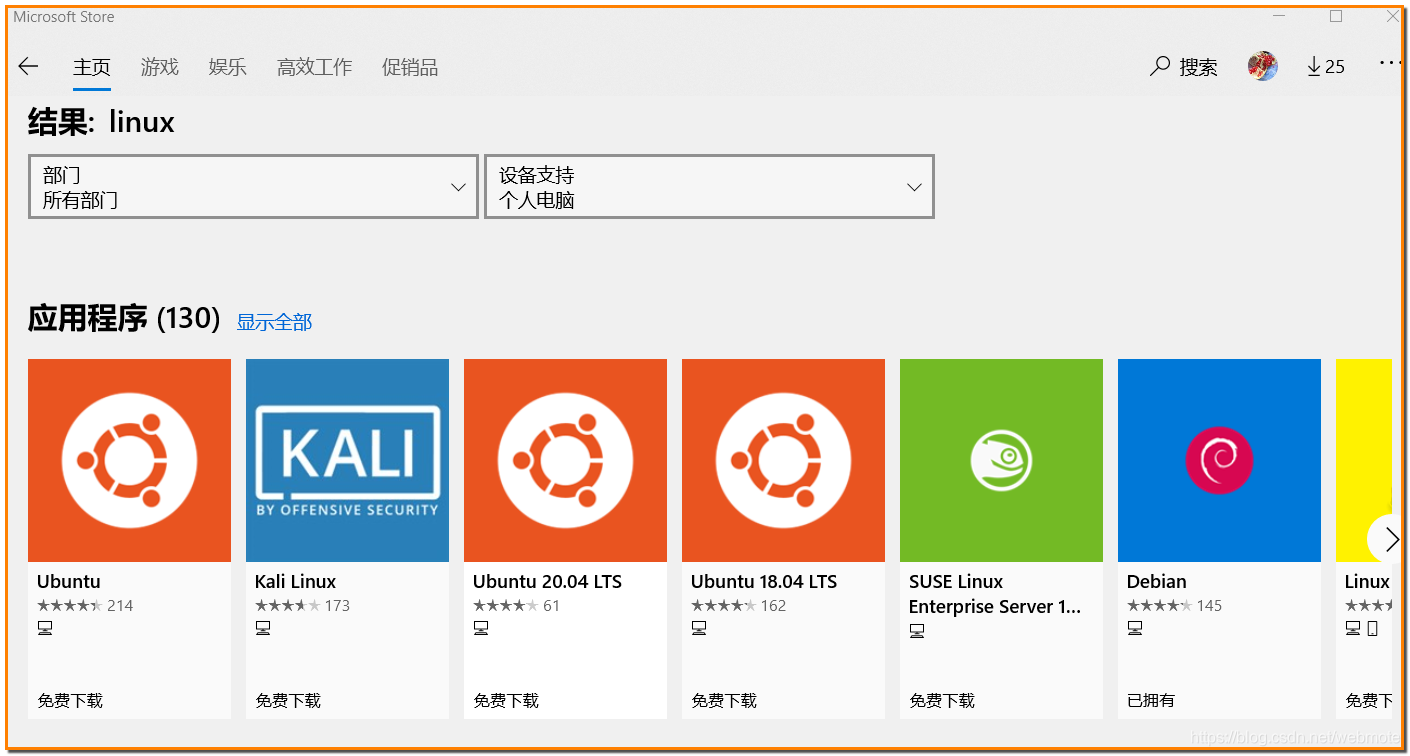The width and height of the screenshot is (1410, 756).
Task: Maximize the Microsoft Store window
Action: pos(1336,16)
